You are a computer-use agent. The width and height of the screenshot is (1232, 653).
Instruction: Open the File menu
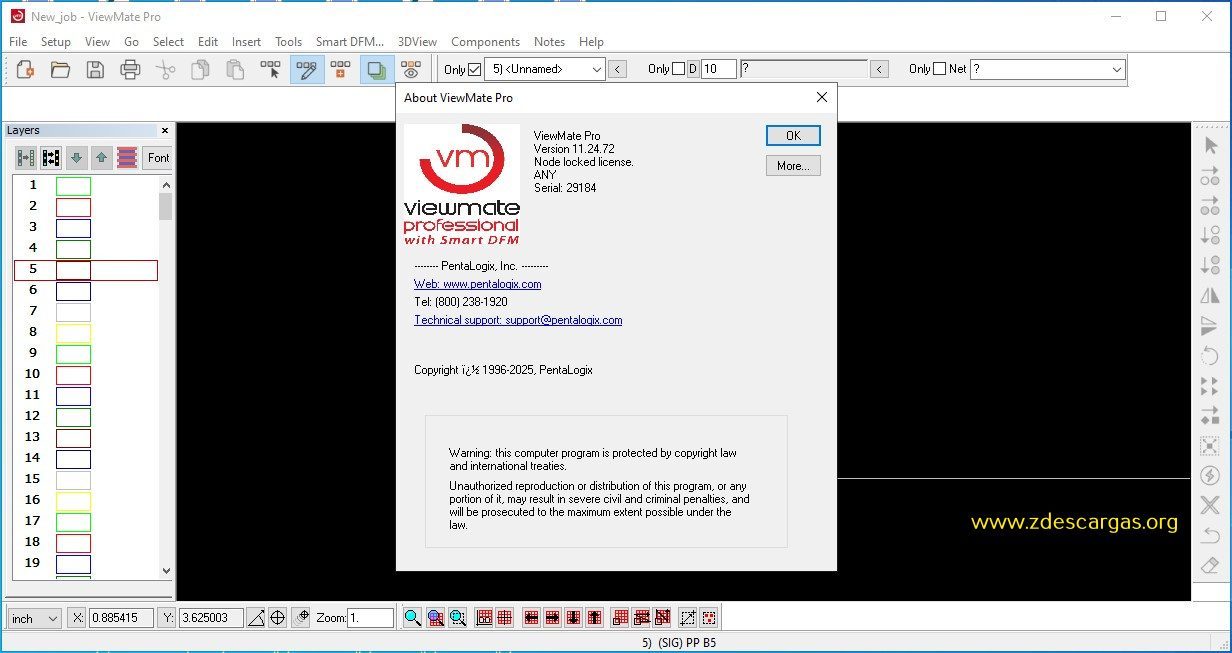click(x=18, y=42)
